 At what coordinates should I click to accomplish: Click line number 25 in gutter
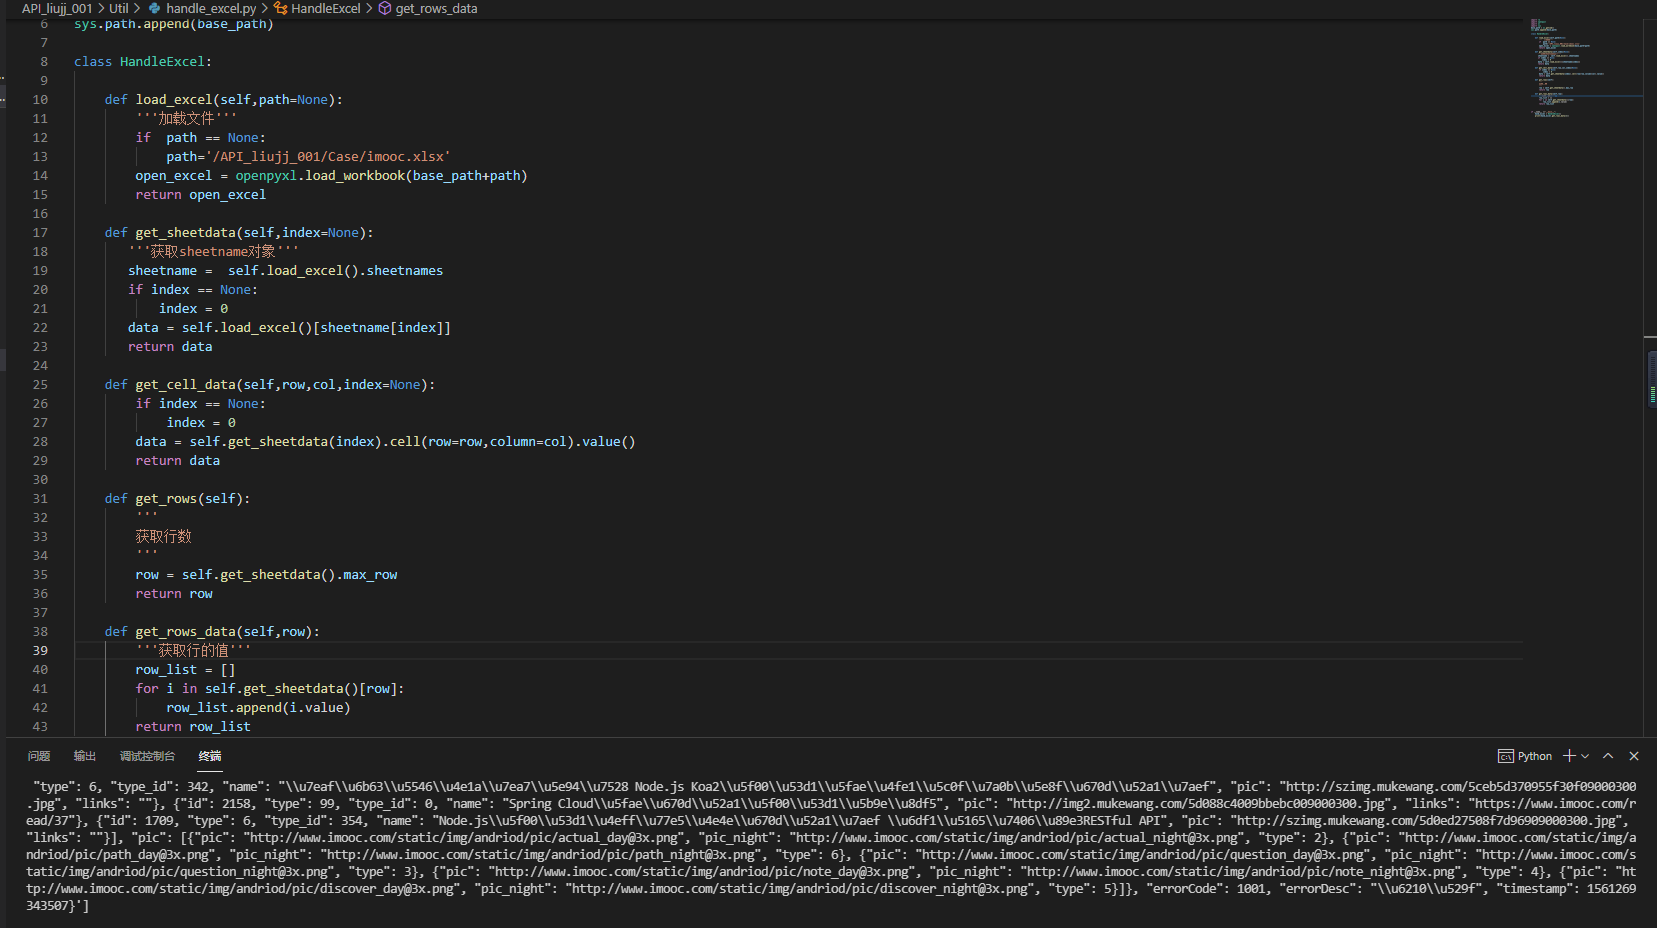point(40,384)
